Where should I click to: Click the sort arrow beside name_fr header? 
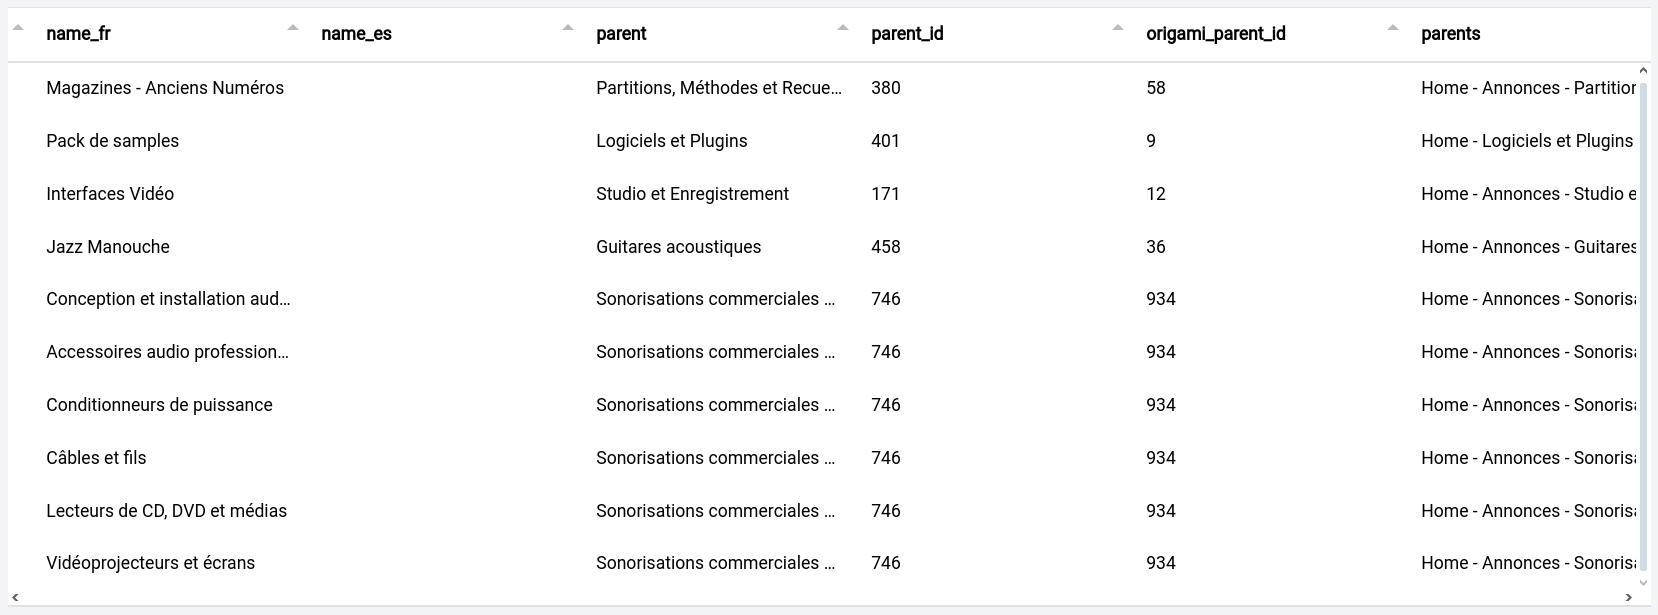293,28
